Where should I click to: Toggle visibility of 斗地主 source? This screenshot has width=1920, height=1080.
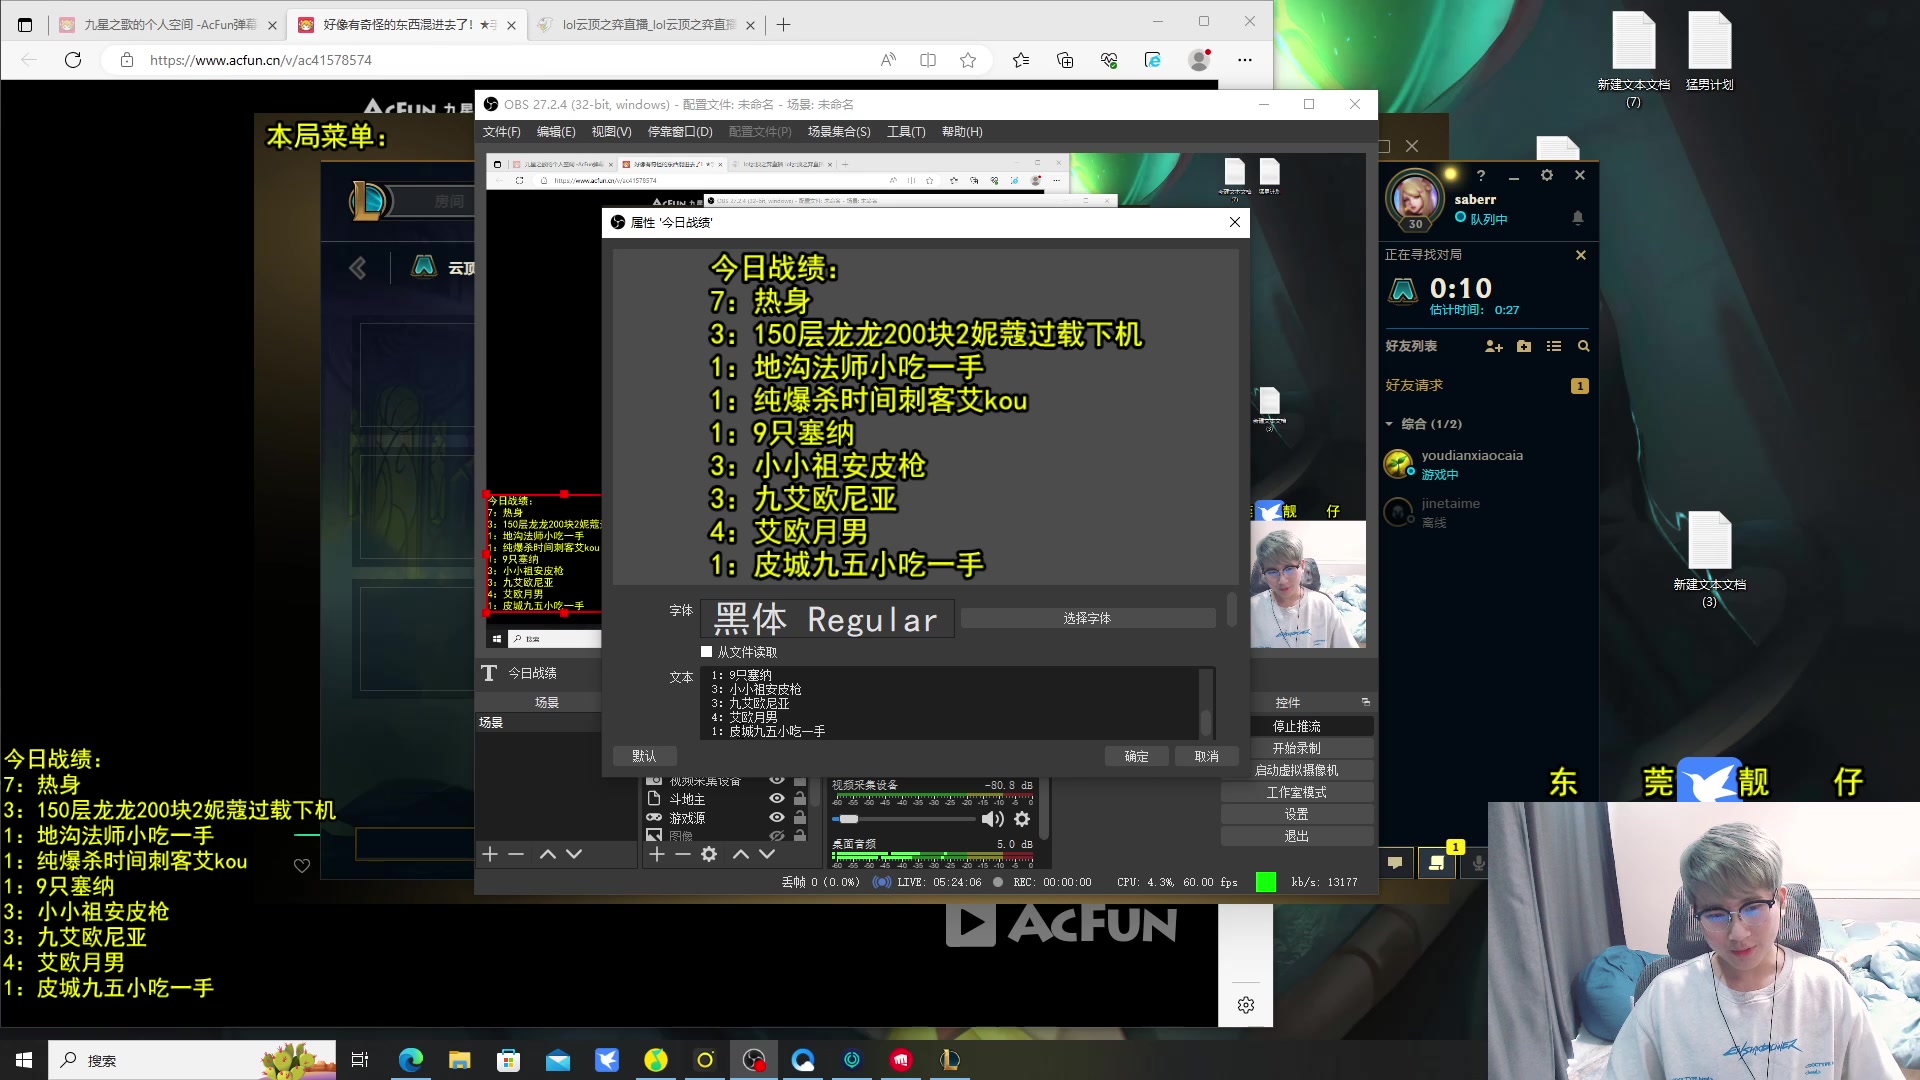click(x=776, y=799)
